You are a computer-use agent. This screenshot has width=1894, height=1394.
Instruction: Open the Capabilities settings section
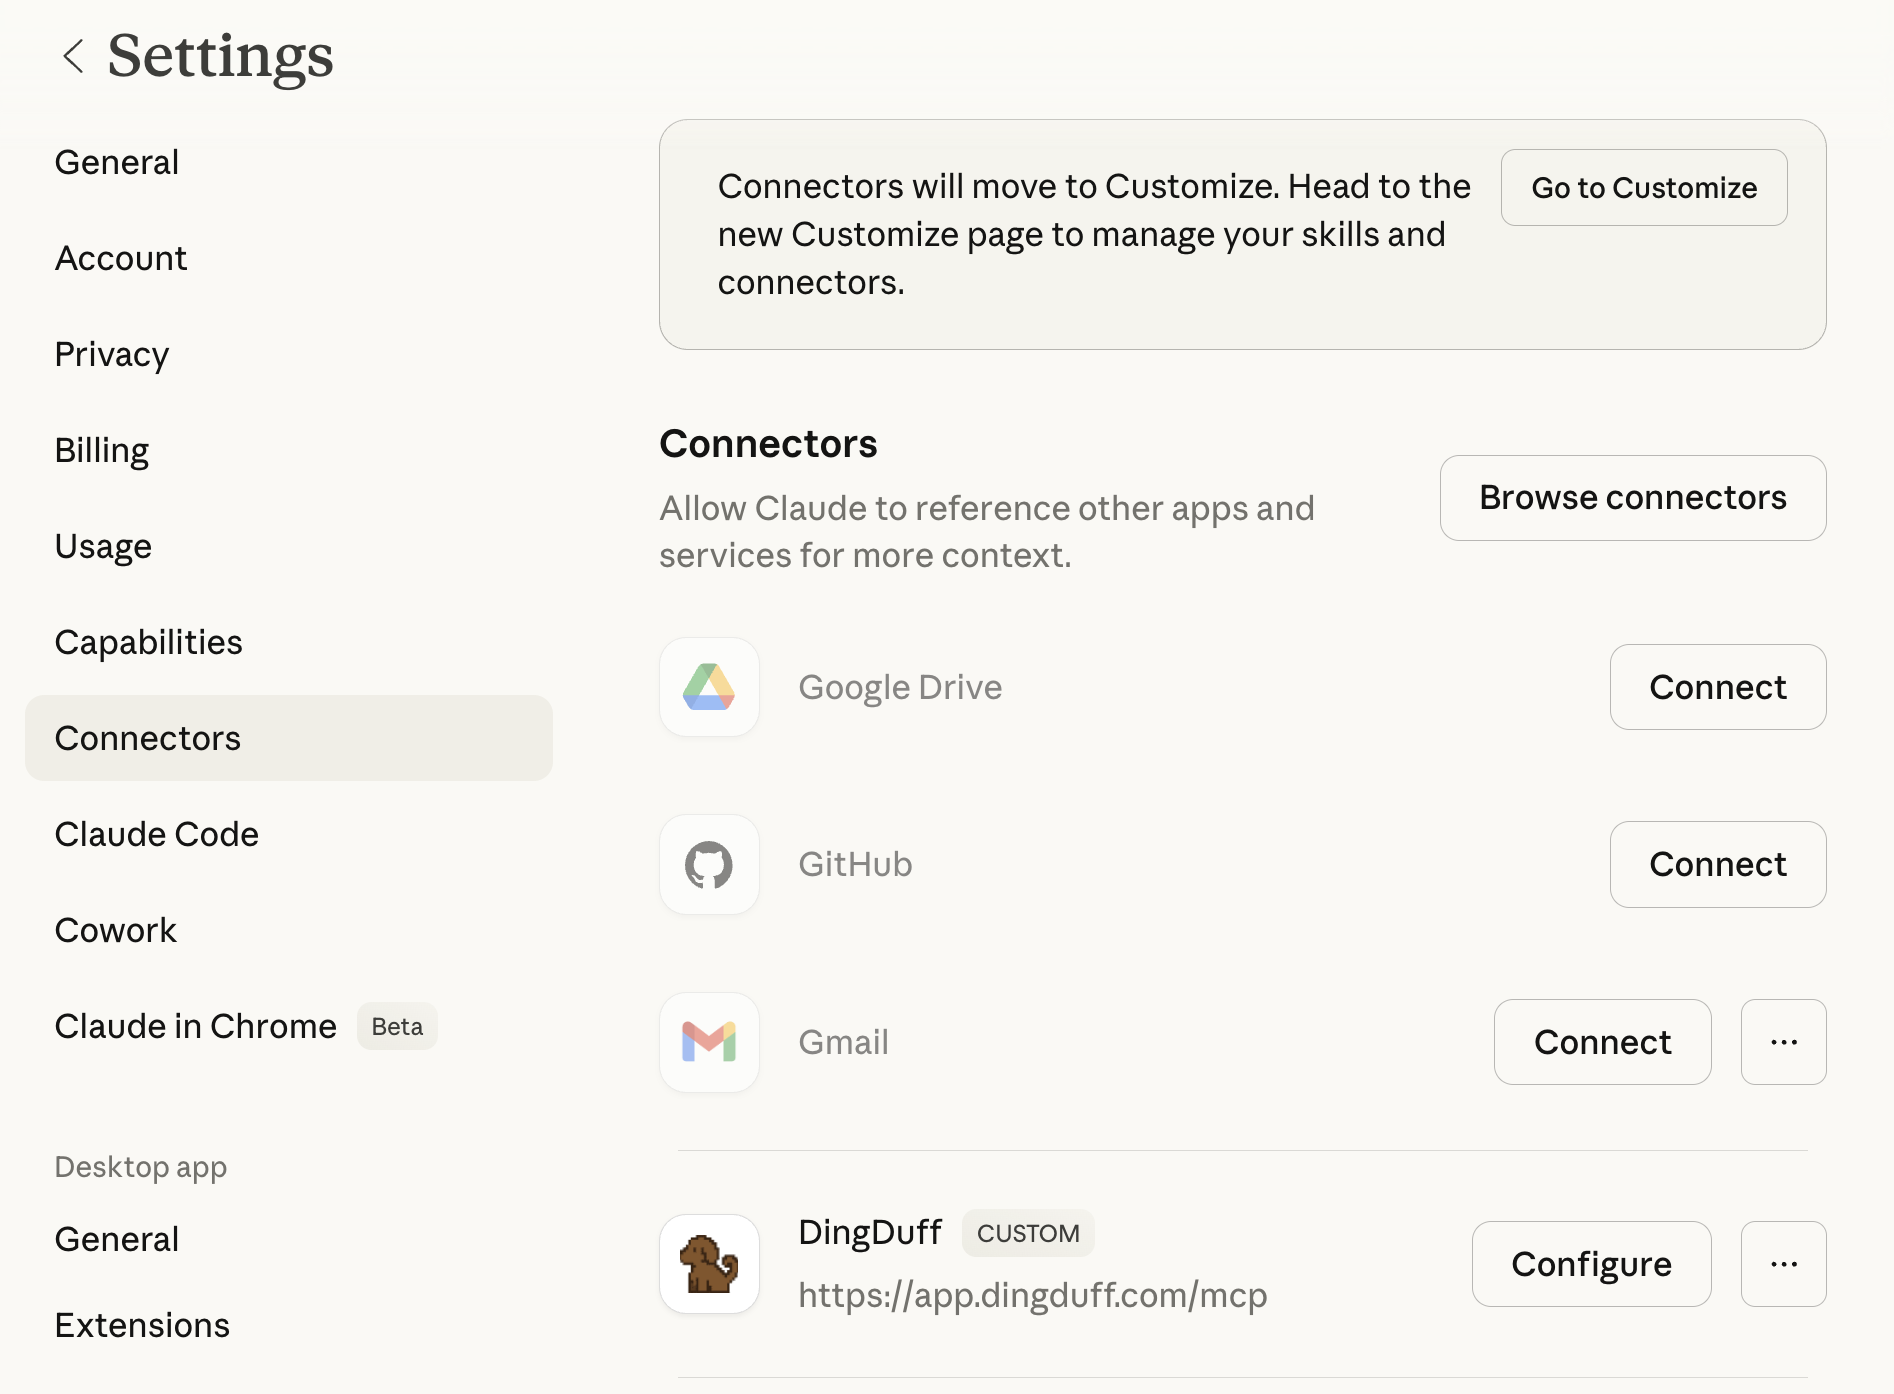(x=148, y=642)
